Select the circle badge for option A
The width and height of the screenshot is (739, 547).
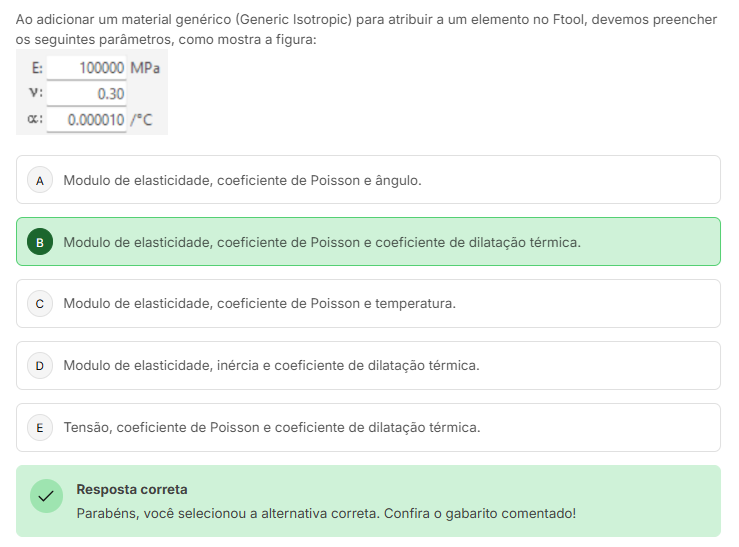[40, 180]
